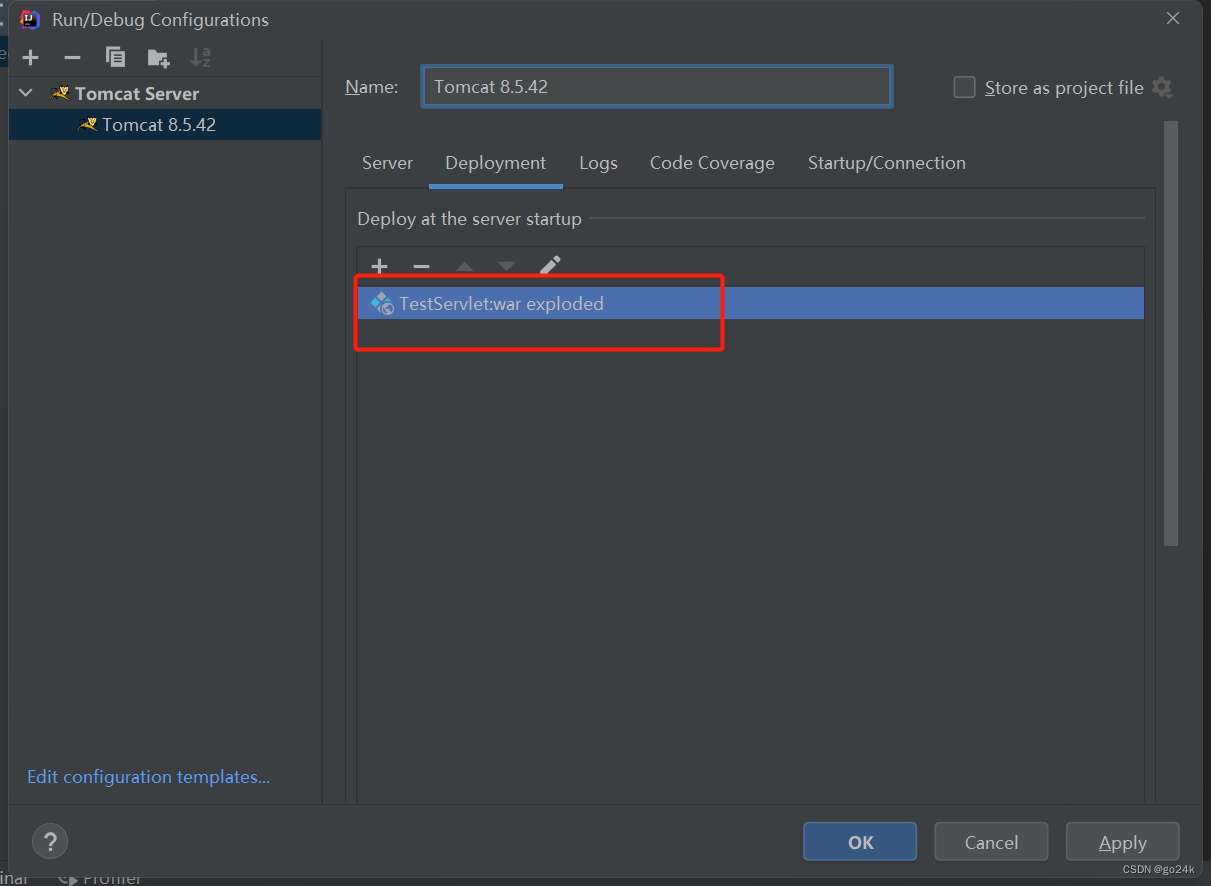Open Edit configuration templates link
Viewport: 1211px width, 886px height.
pos(149,777)
